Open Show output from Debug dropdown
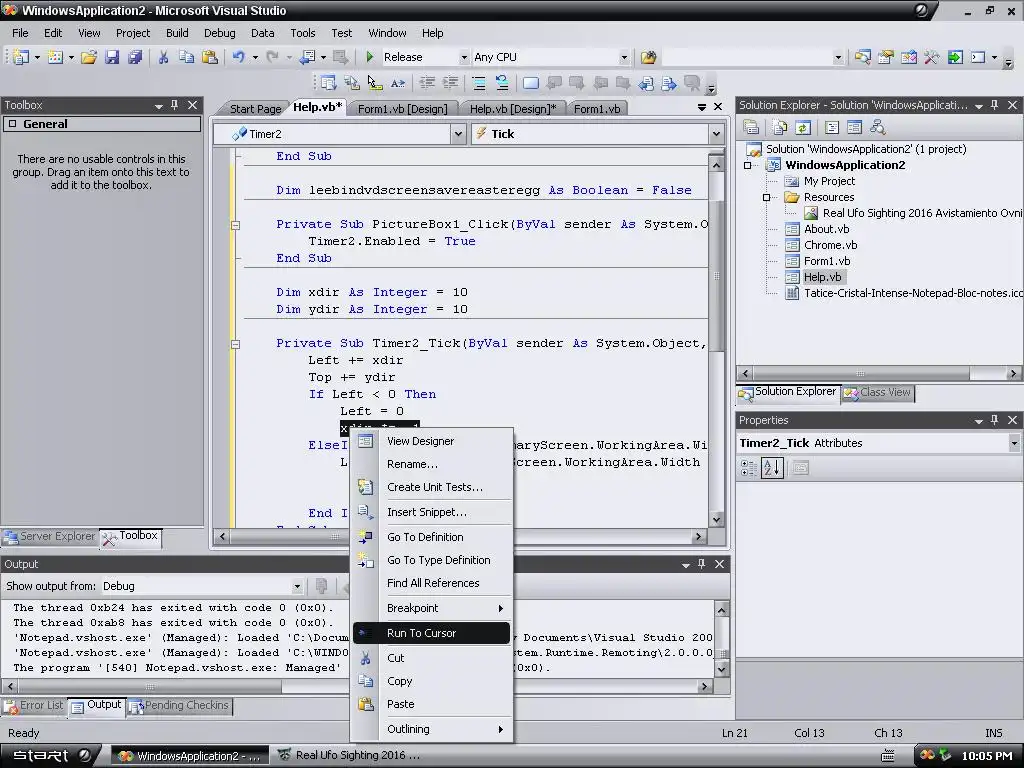Screen dimensions: 1024x768 coord(297,586)
